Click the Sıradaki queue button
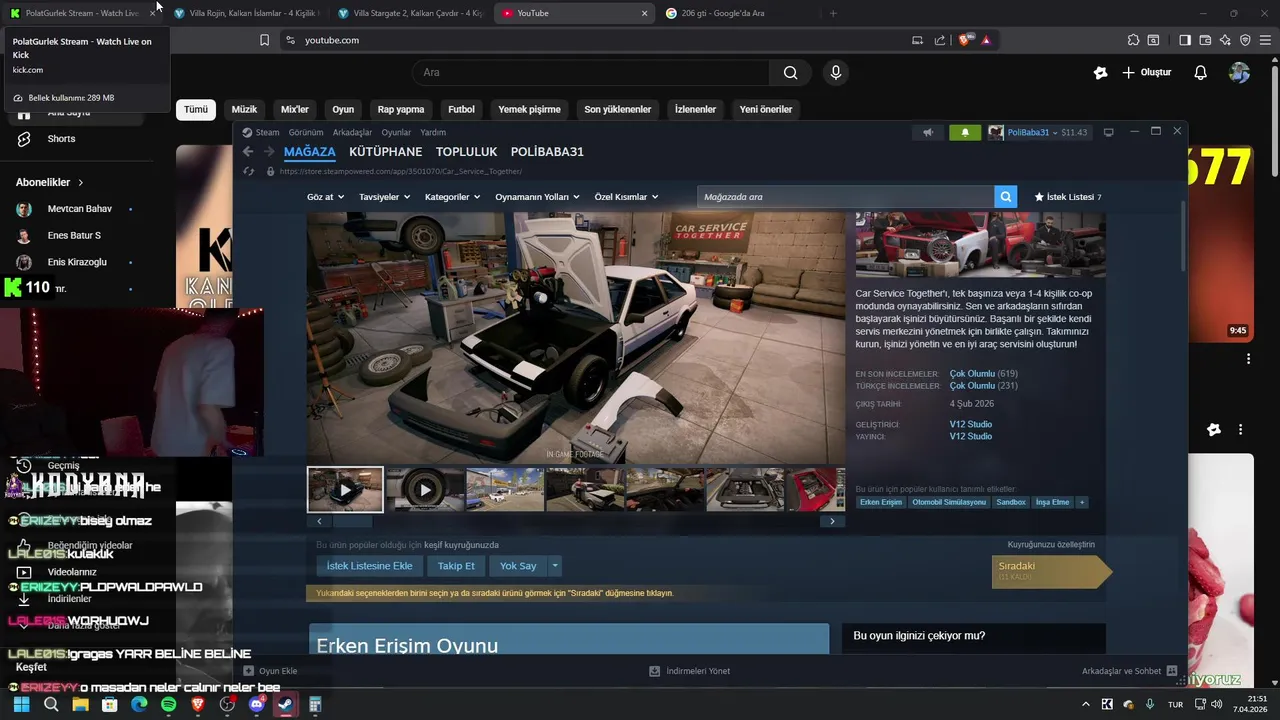 pos(1050,571)
